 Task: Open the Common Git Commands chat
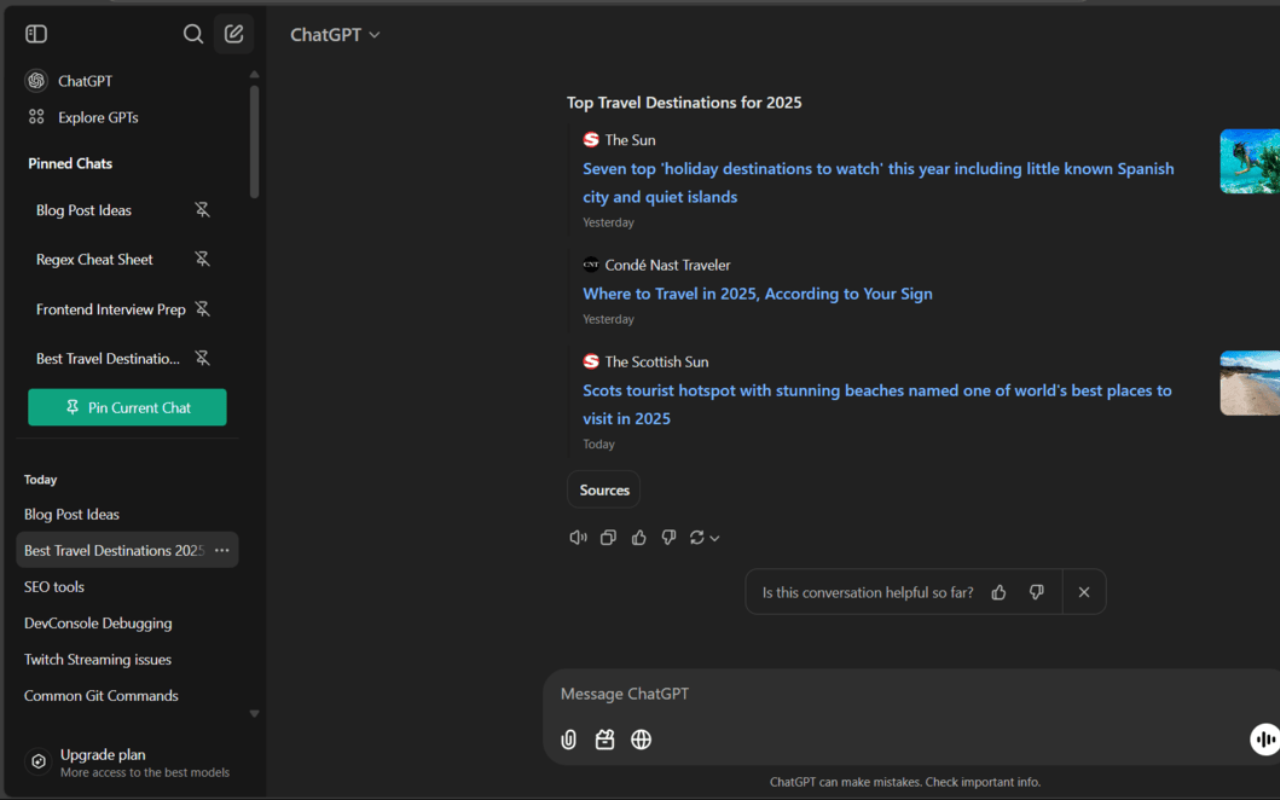[x=101, y=695]
